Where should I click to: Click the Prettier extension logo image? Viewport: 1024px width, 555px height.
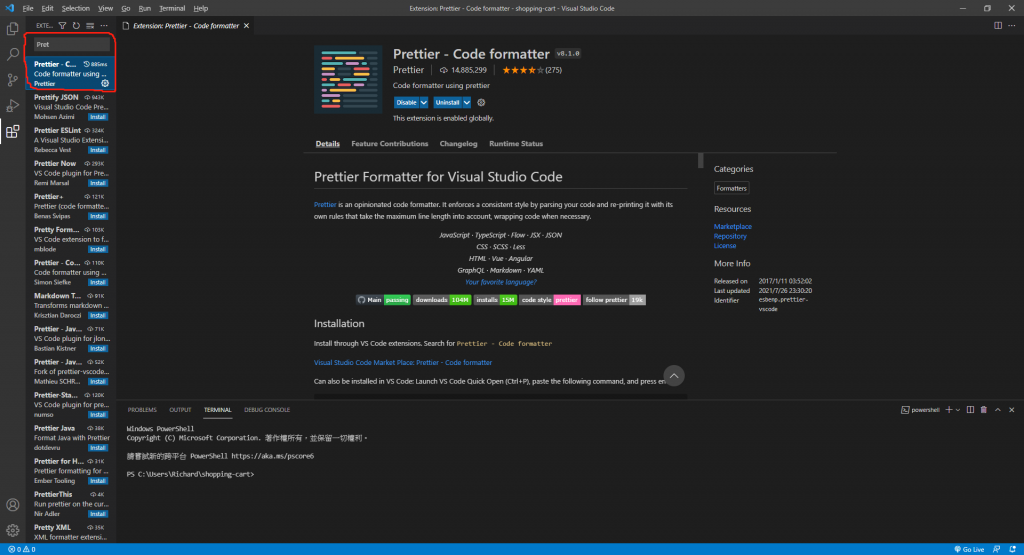coord(348,80)
